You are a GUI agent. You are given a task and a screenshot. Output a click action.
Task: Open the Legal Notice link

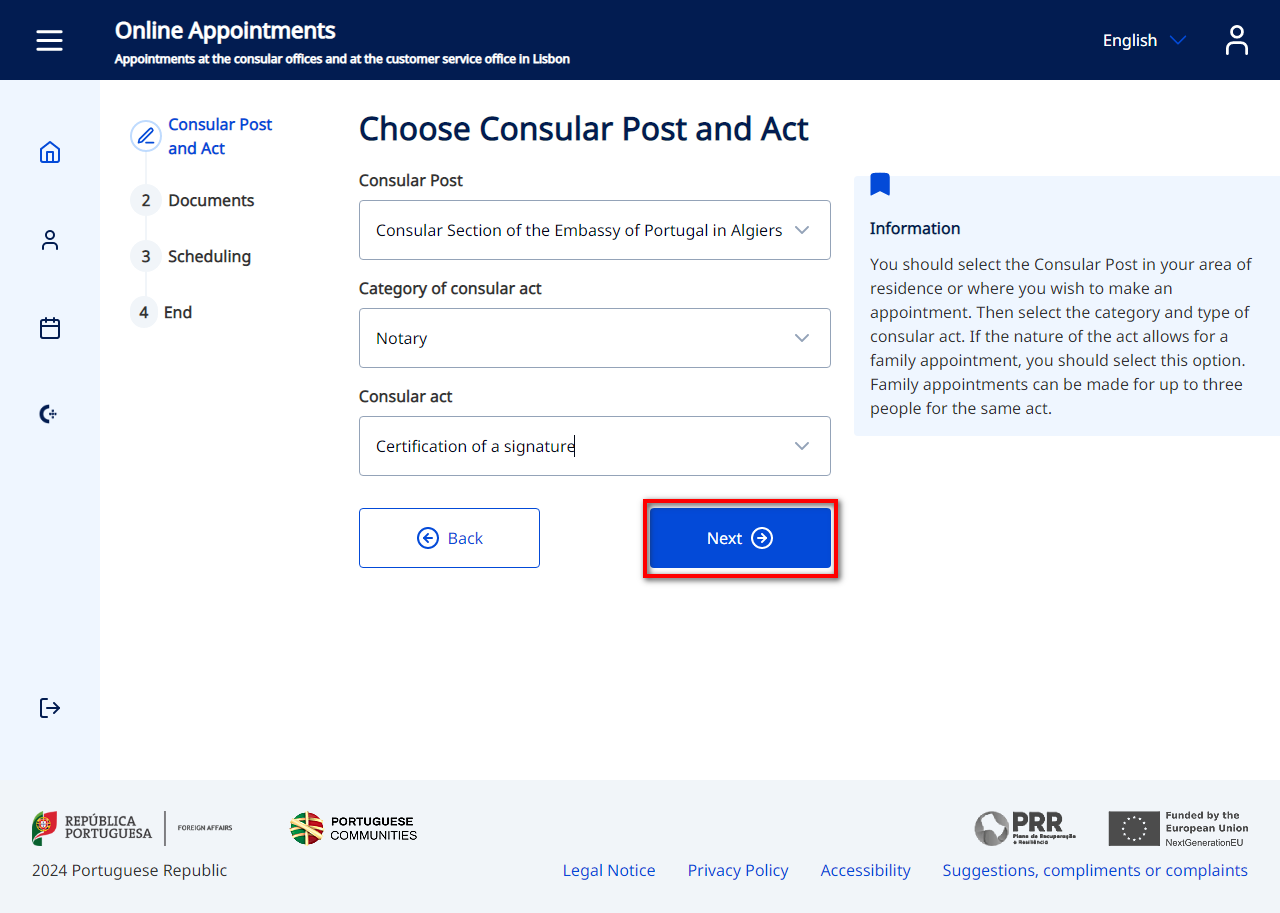pos(609,870)
